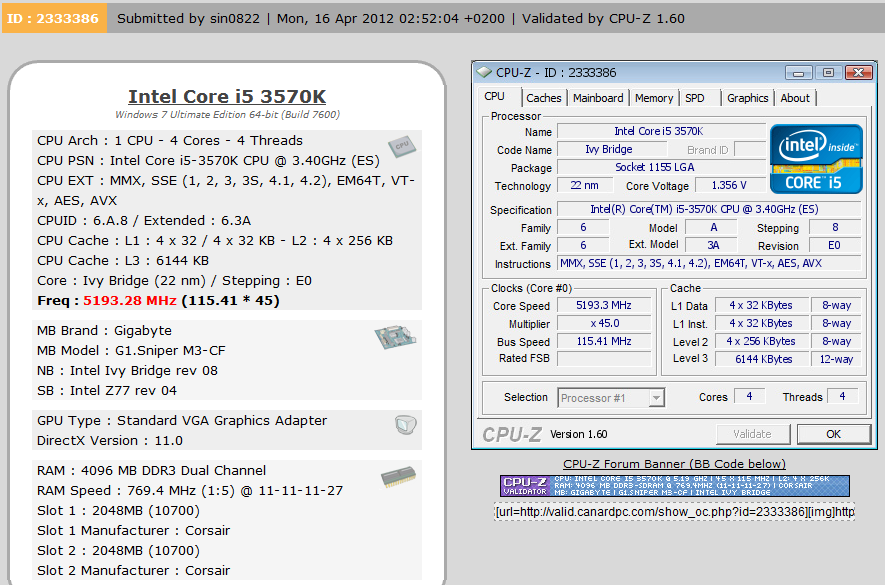Click the Slot 2 : 2048MB (10700) line
Image resolution: width=885 pixels, height=585 pixels.
click(118, 551)
